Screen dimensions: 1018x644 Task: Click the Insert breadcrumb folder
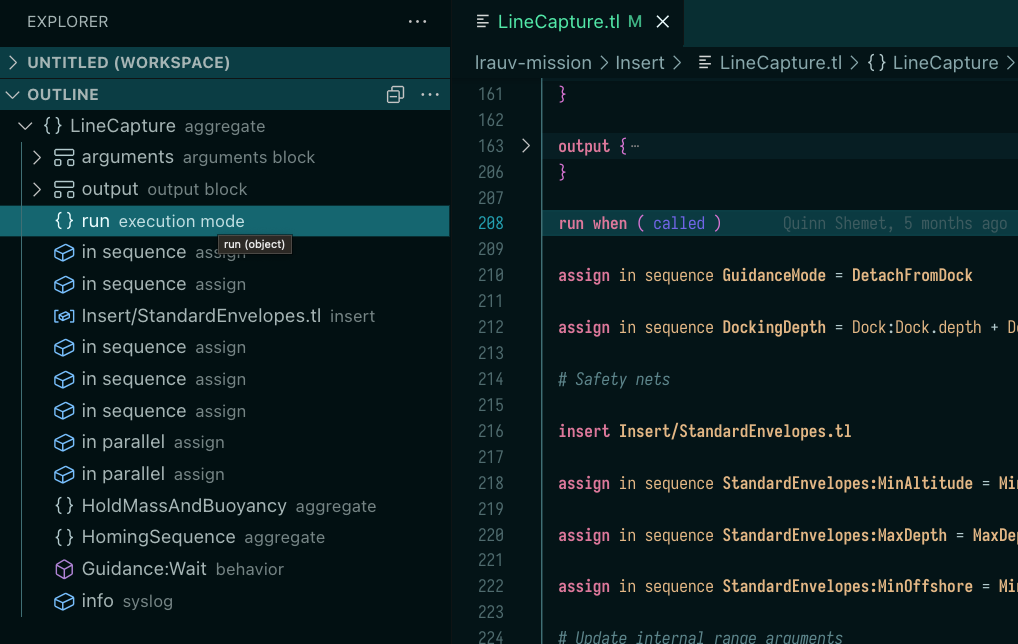(640, 63)
